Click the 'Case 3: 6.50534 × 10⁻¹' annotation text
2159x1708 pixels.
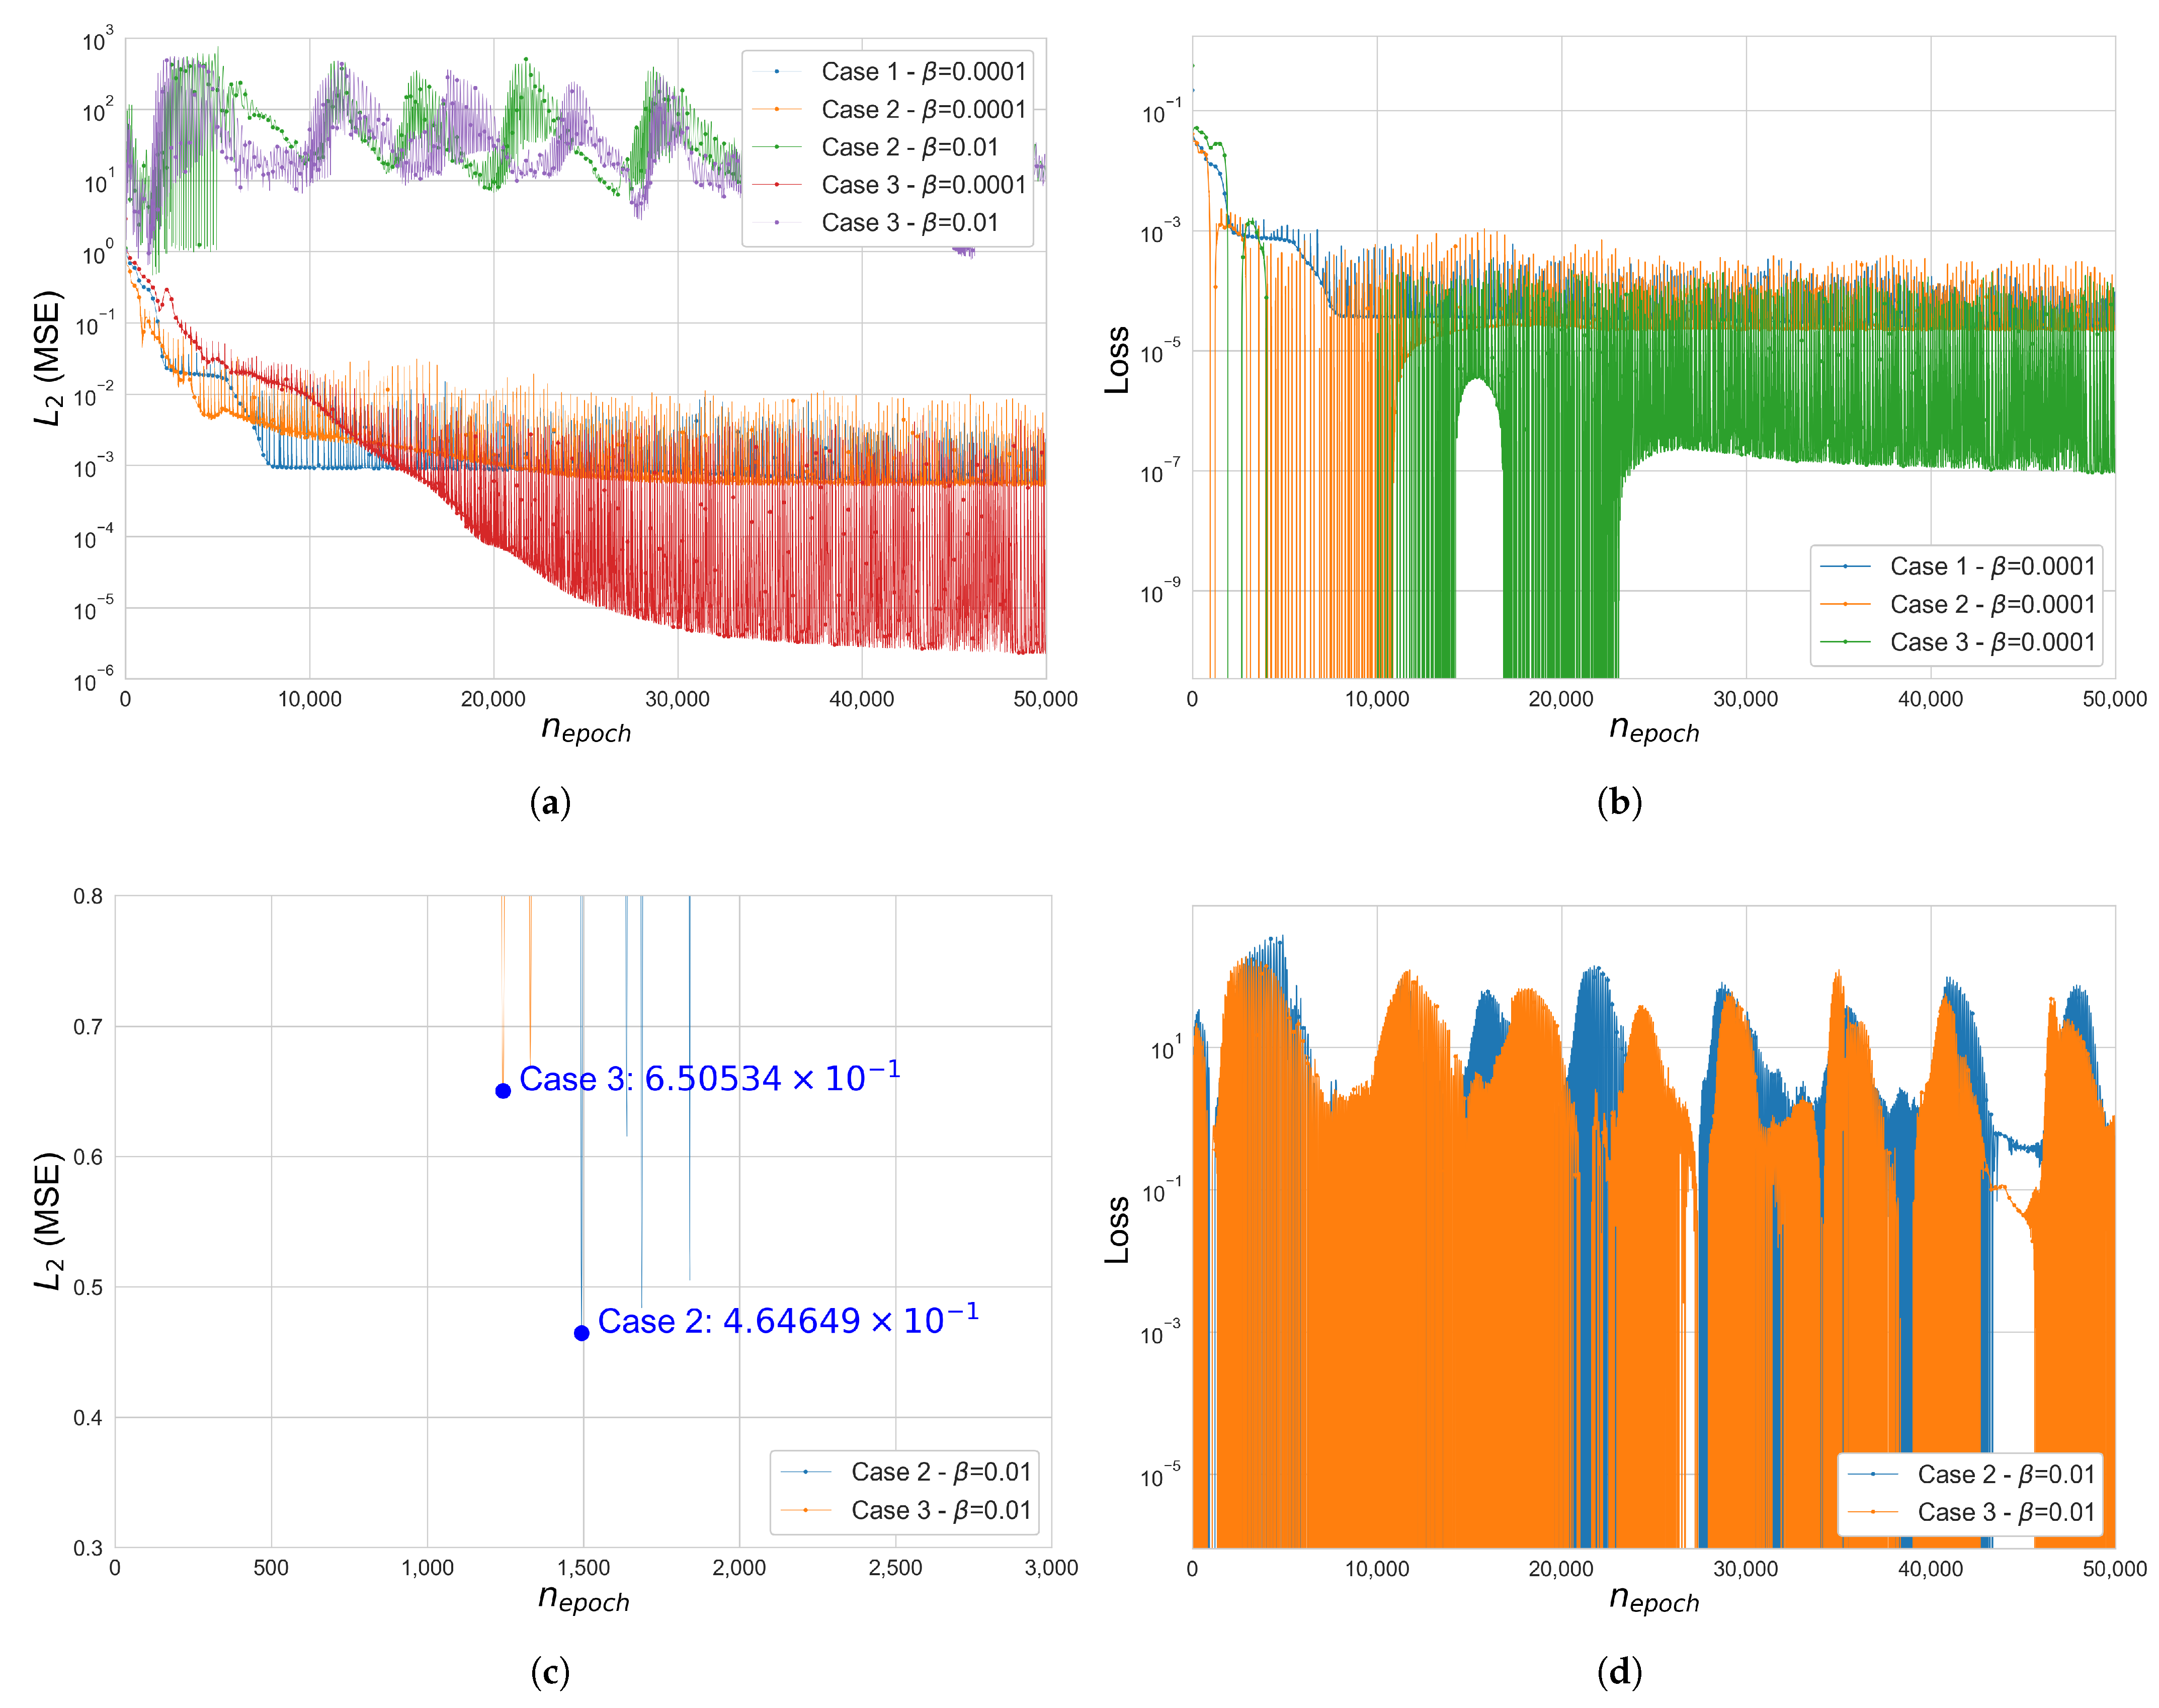[x=709, y=1079]
